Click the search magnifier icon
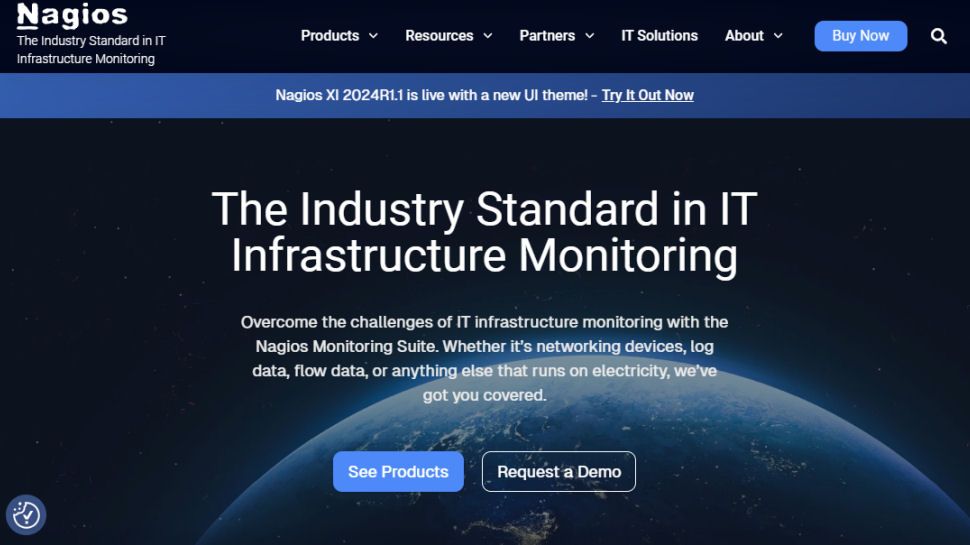970x545 pixels. click(x=938, y=36)
